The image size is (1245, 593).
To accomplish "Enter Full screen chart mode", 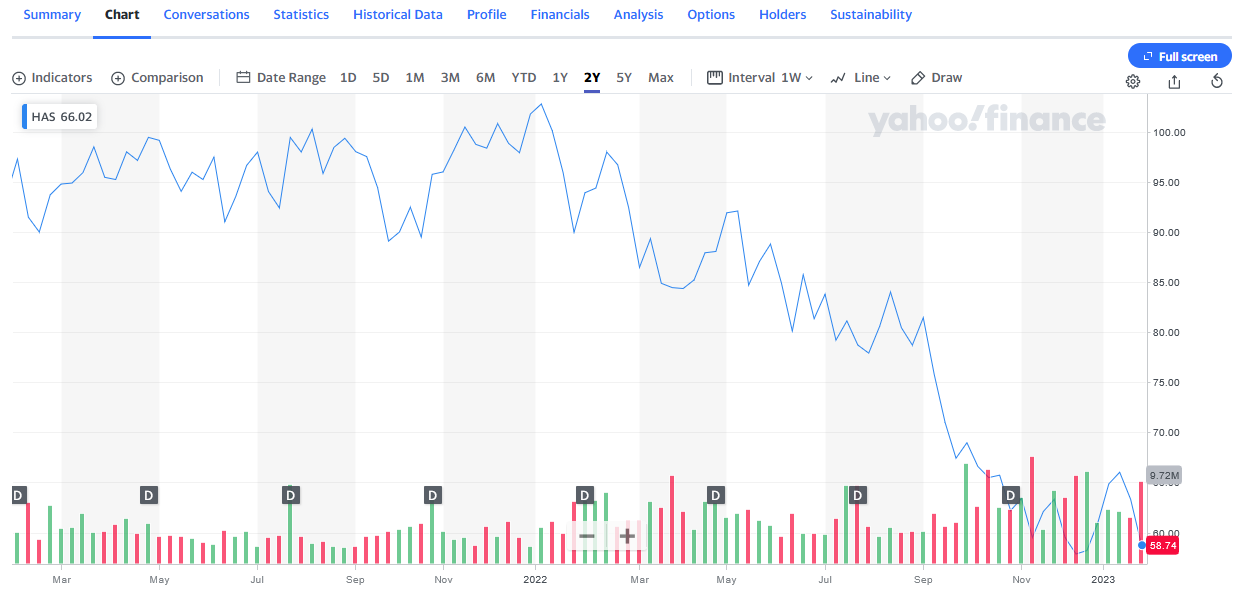I will (1179, 56).
